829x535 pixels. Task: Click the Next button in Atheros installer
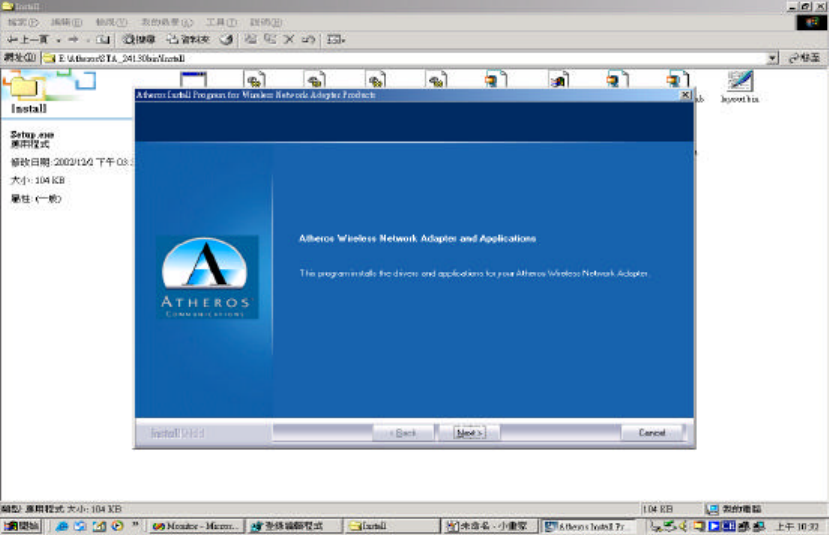tap(469, 432)
